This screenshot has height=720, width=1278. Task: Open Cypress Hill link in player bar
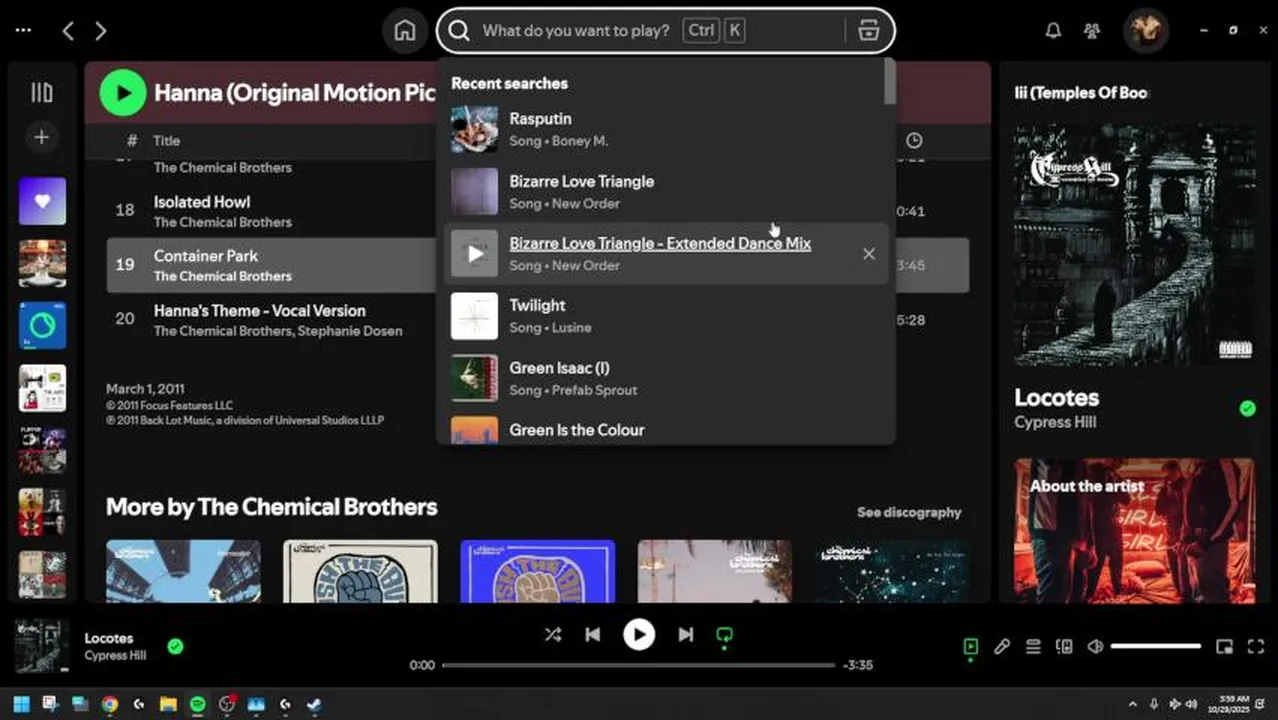tap(115, 656)
